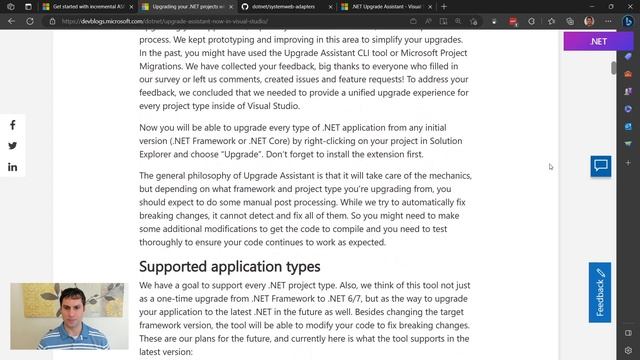Share the article on Facebook
Viewport: 640px width, 360px height.
pyautogui.click(x=13, y=125)
